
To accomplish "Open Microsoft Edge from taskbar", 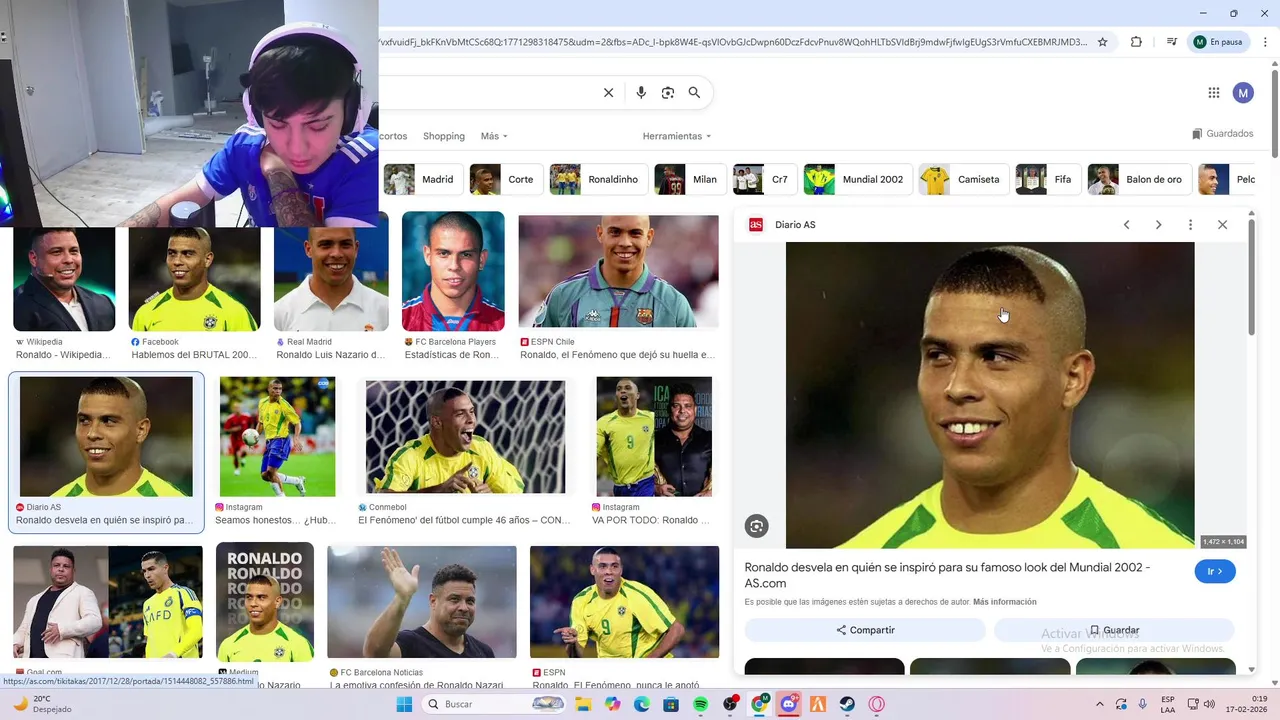I will (x=642, y=704).
